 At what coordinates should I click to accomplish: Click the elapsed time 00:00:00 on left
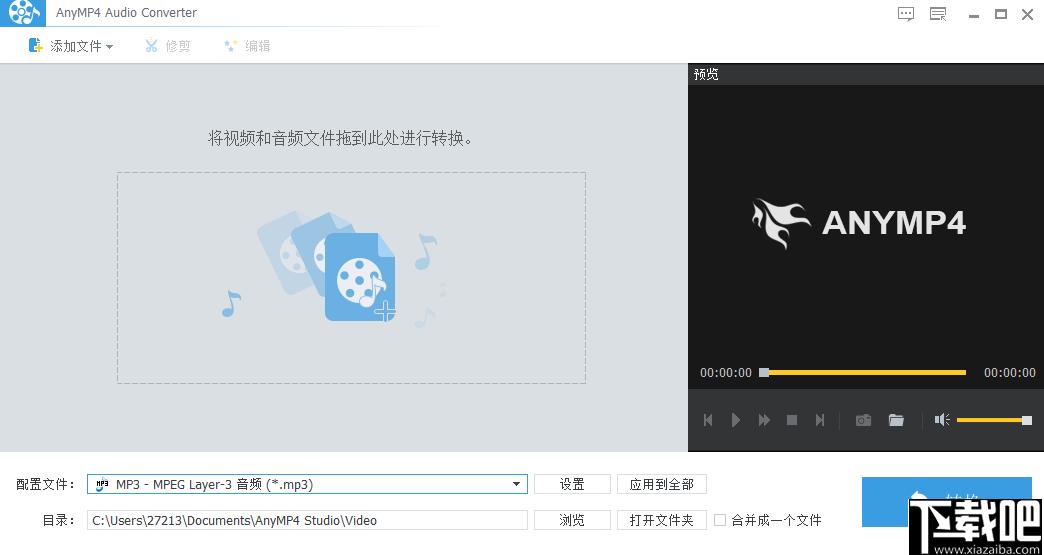click(x=726, y=373)
